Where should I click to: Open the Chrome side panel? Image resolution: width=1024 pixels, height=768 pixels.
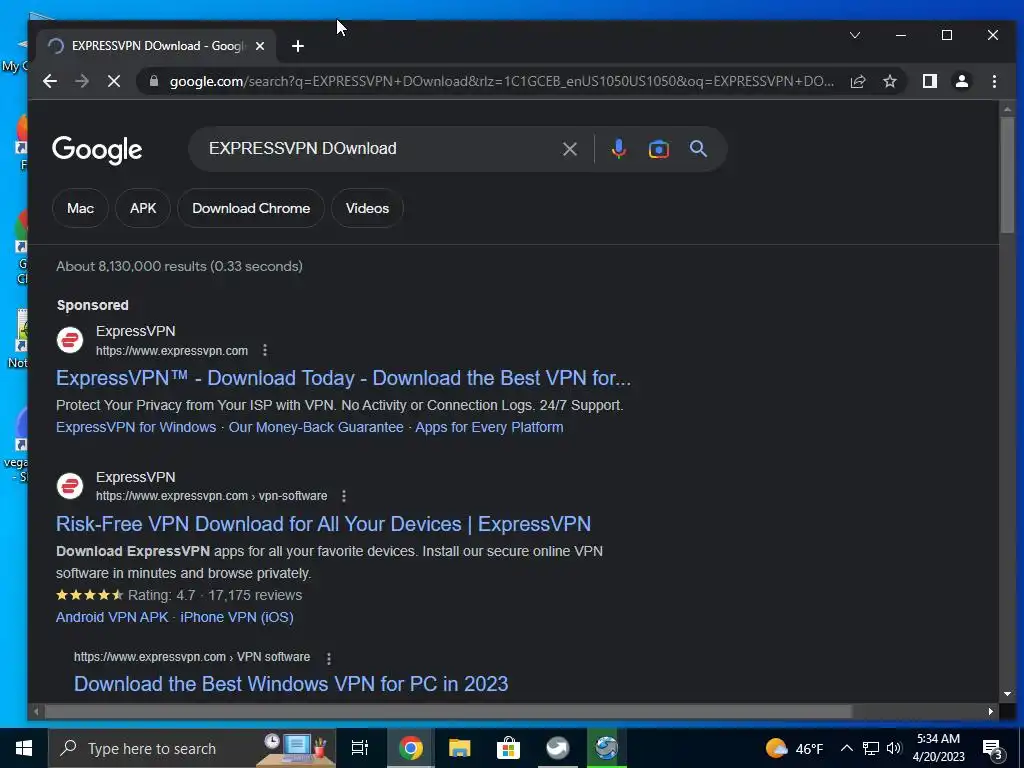929,81
